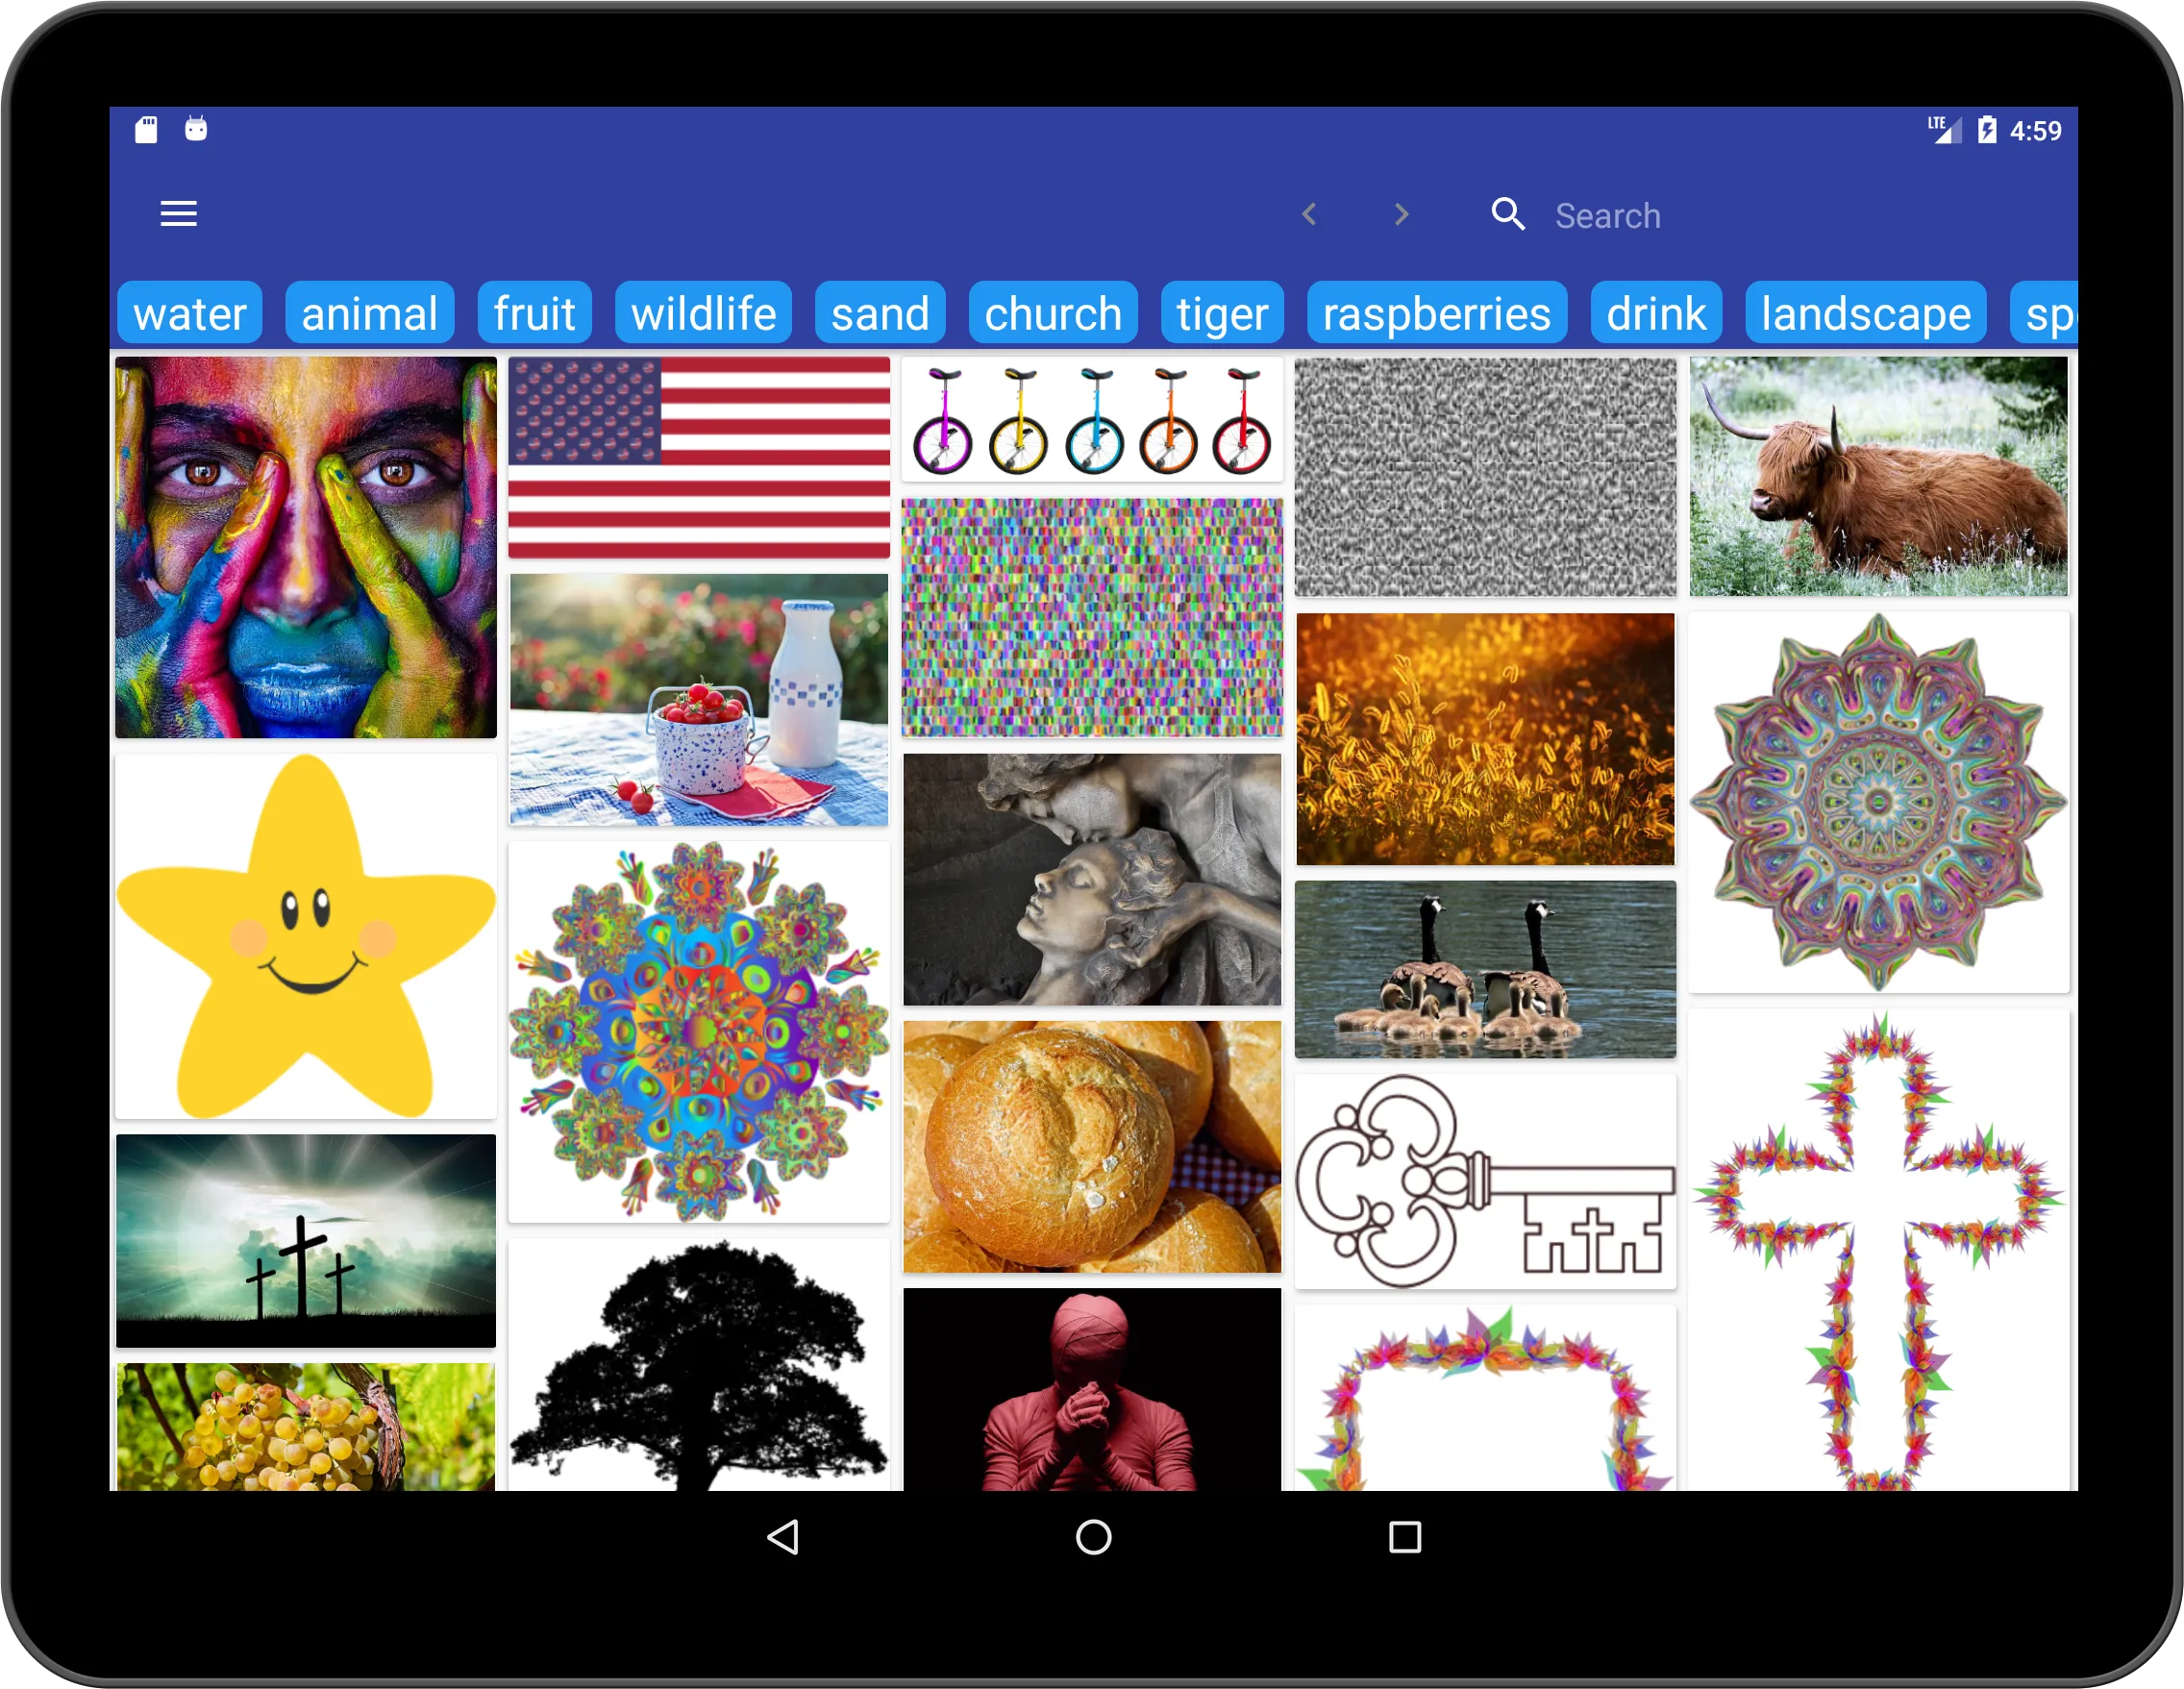Select the 'water' category filter tag
Image resolution: width=2184 pixels, height=1689 pixels.
[193, 313]
